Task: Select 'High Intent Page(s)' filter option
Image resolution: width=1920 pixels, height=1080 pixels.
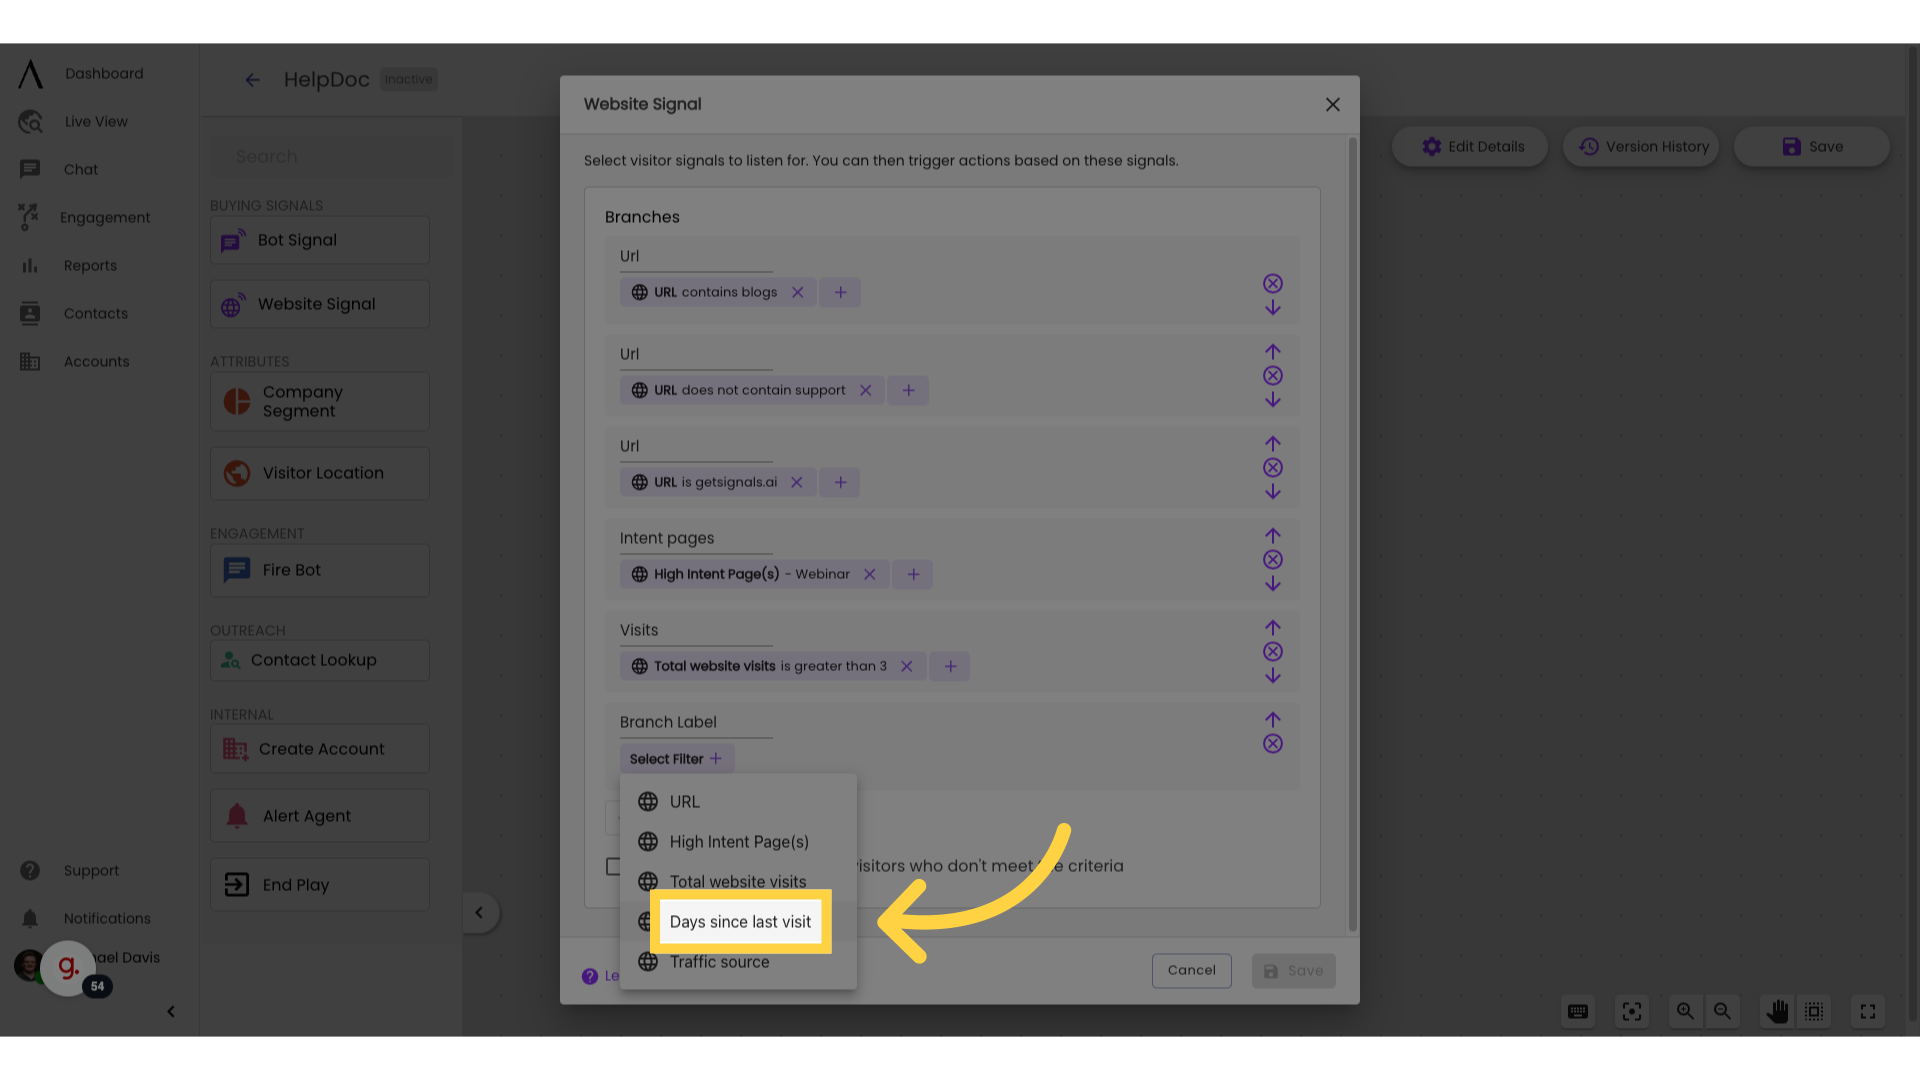Action: pyautogui.click(x=738, y=841)
